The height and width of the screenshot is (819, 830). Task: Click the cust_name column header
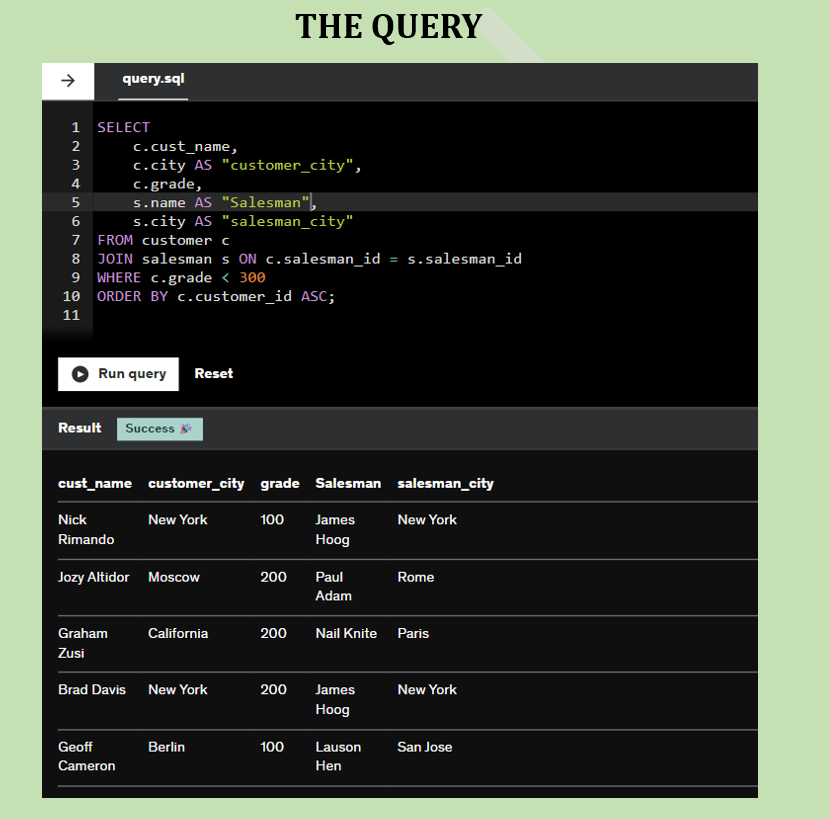tap(95, 483)
